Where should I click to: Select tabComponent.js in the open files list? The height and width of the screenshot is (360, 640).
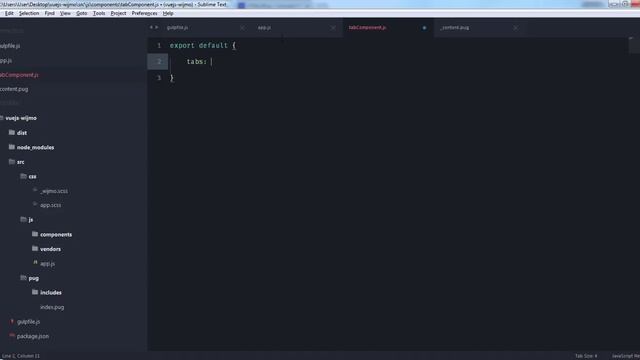[19, 75]
